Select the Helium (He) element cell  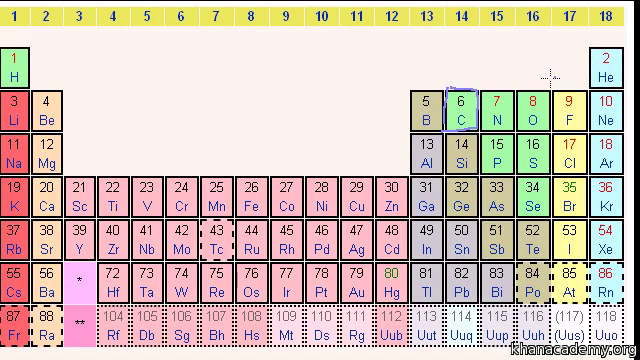click(606, 68)
